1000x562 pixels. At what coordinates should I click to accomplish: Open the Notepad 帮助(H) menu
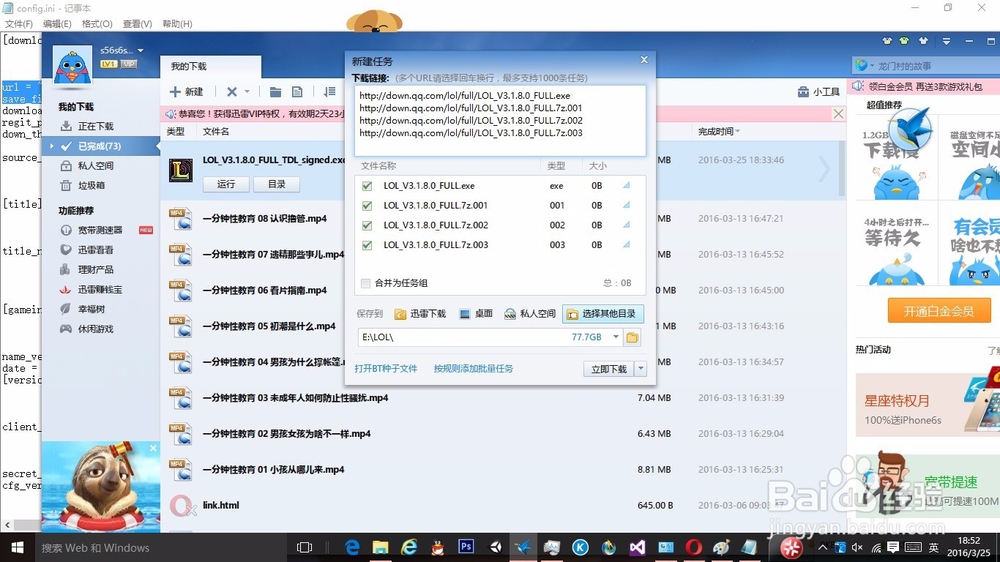(177, 24)
